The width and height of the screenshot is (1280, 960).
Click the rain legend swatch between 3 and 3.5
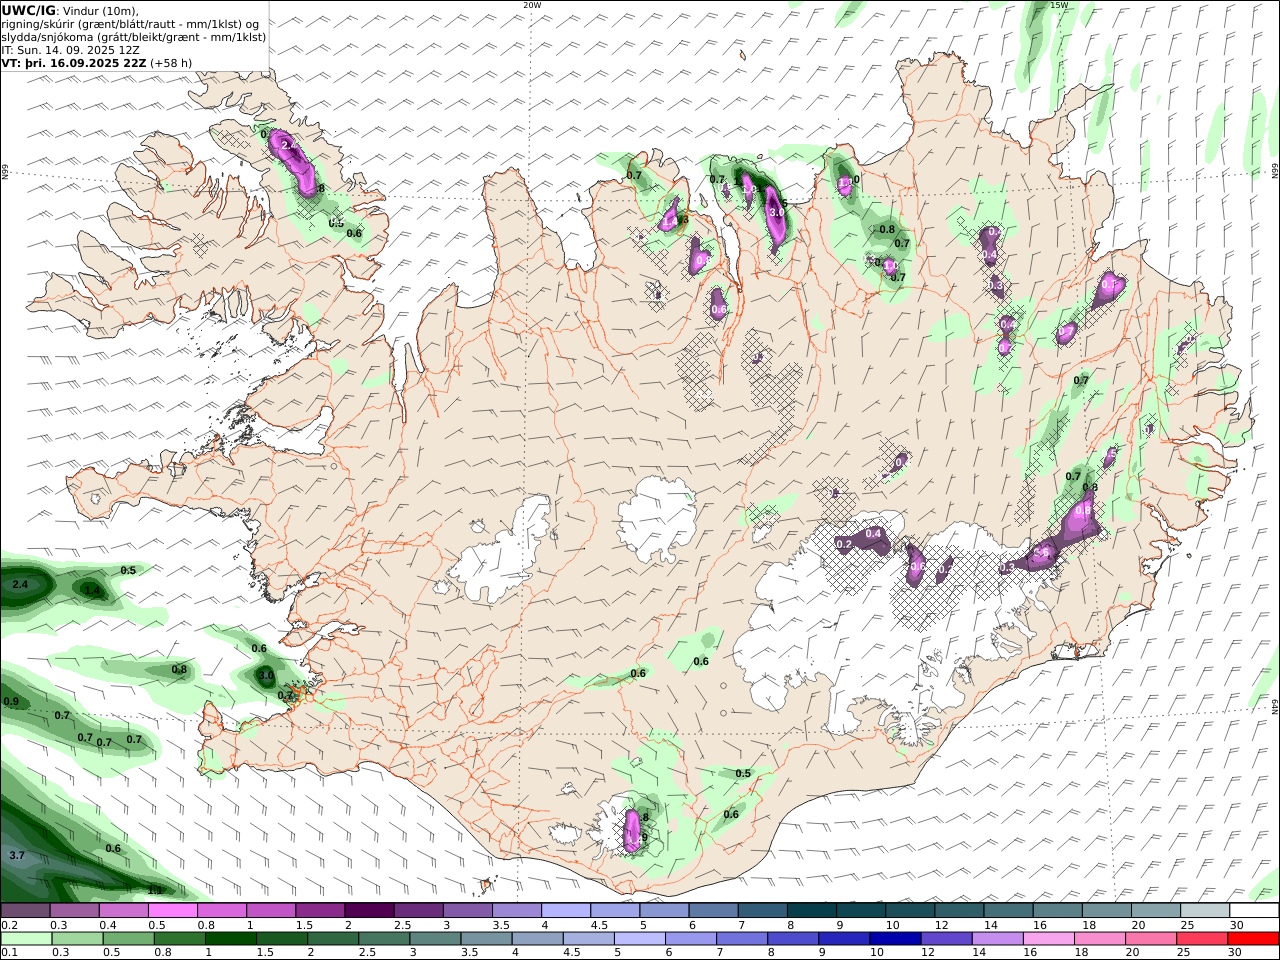point(436,939)
